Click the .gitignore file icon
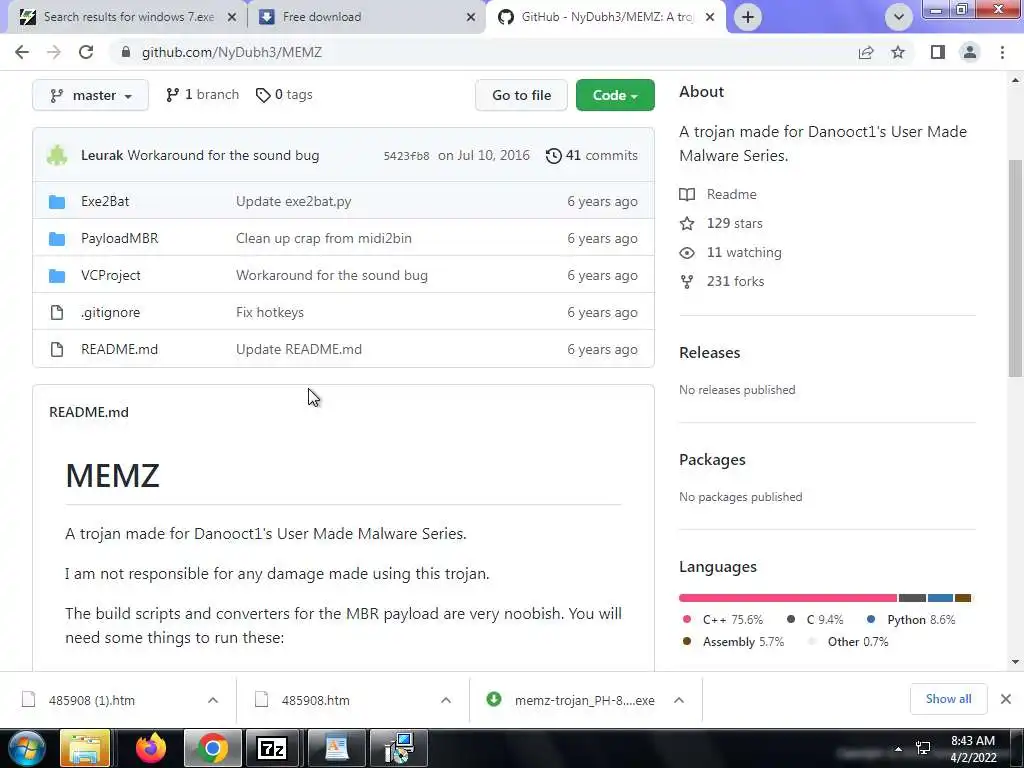The width and height of the screenshot is (1024, 768). click(57, 313)
